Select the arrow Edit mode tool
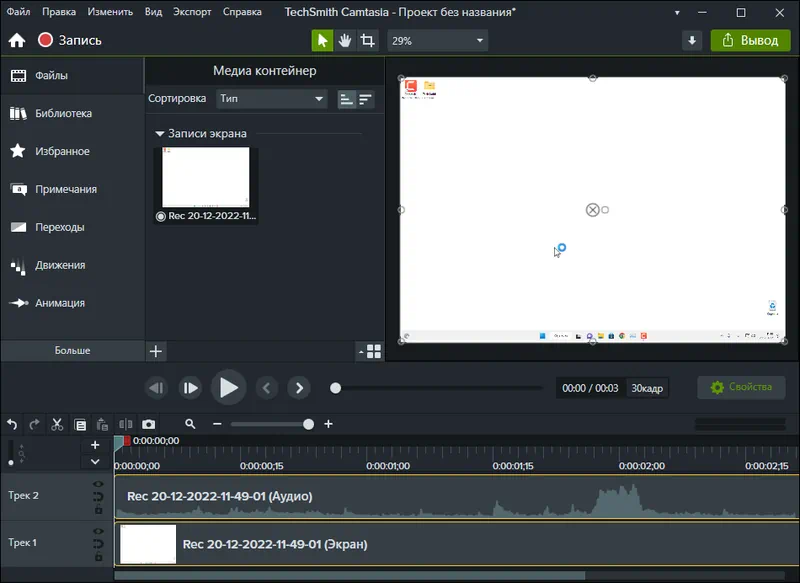 tap(322, 40)
